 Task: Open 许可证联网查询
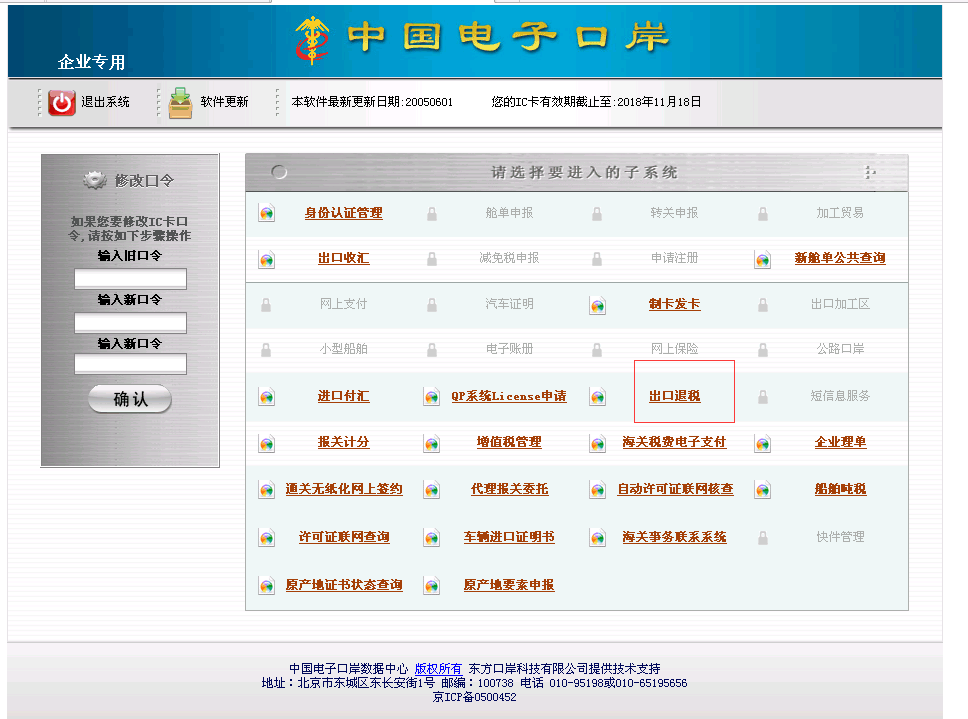tap(344, 537)
